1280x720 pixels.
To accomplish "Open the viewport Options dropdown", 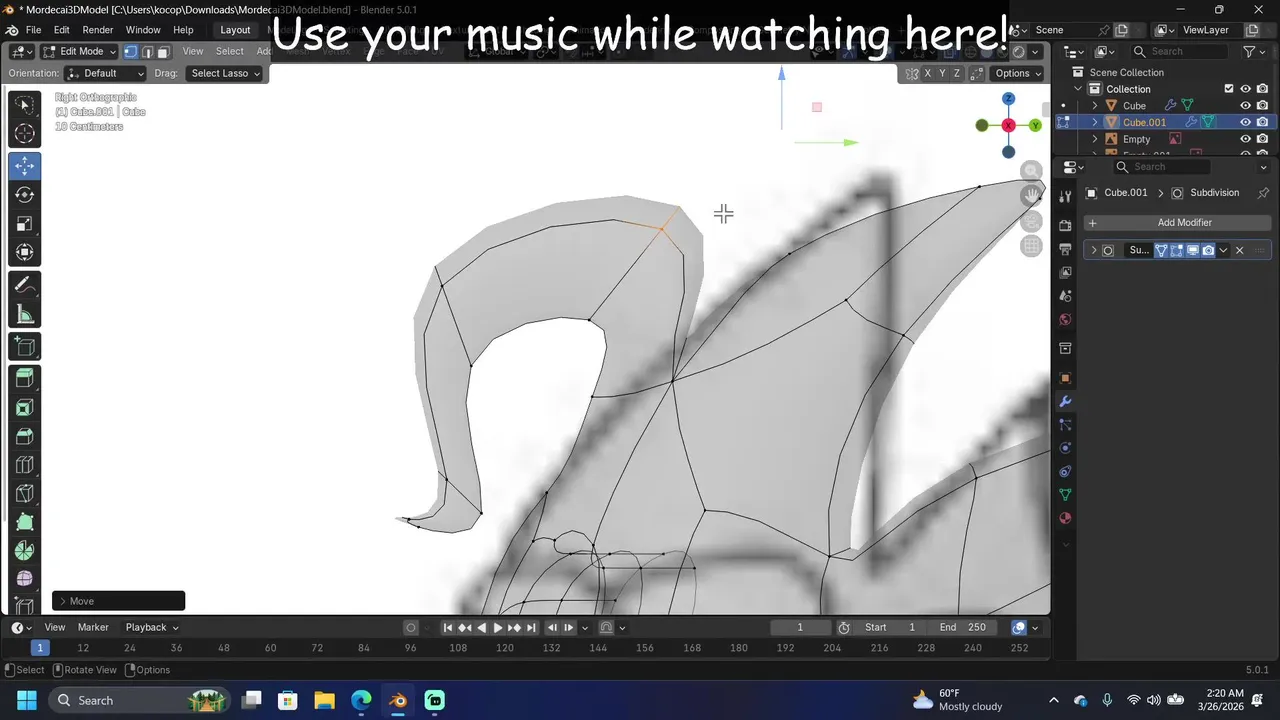I will point(1018,73).
